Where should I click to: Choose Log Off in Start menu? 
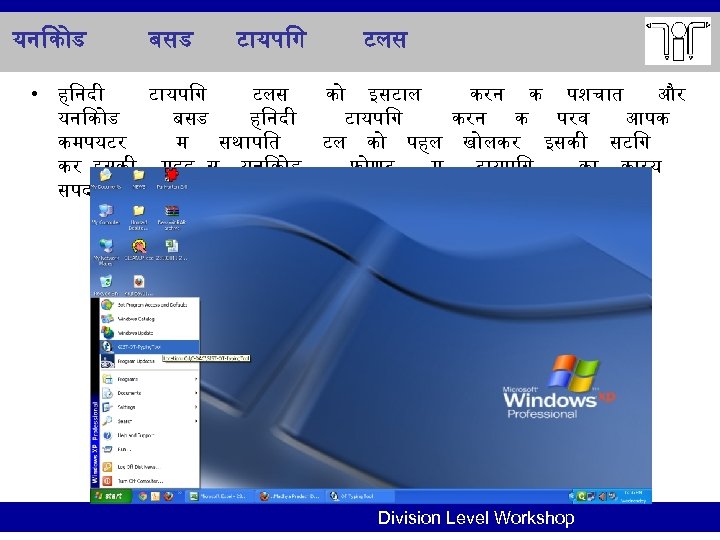tap(150, 467)
